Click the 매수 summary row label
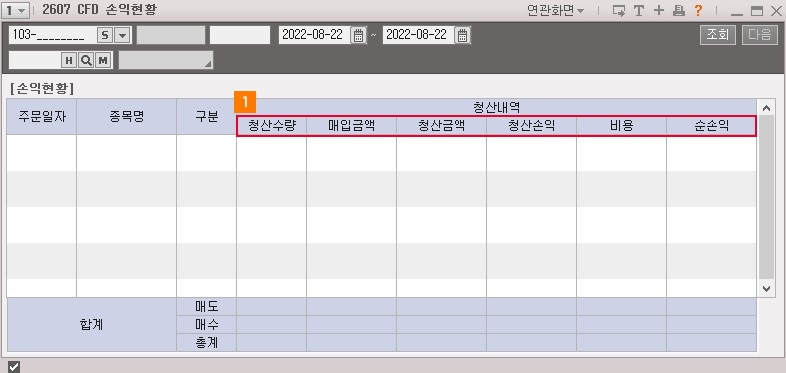Image resolution: width=786 pixels, height=373 pixels. click(x=207, y=324)
